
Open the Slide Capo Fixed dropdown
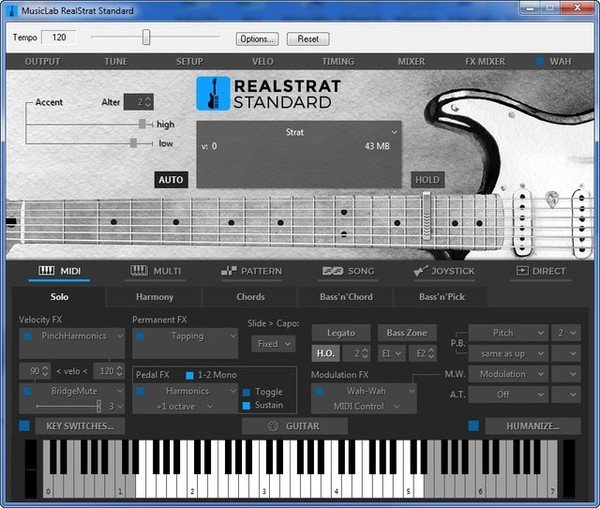[x=273, y=344]
